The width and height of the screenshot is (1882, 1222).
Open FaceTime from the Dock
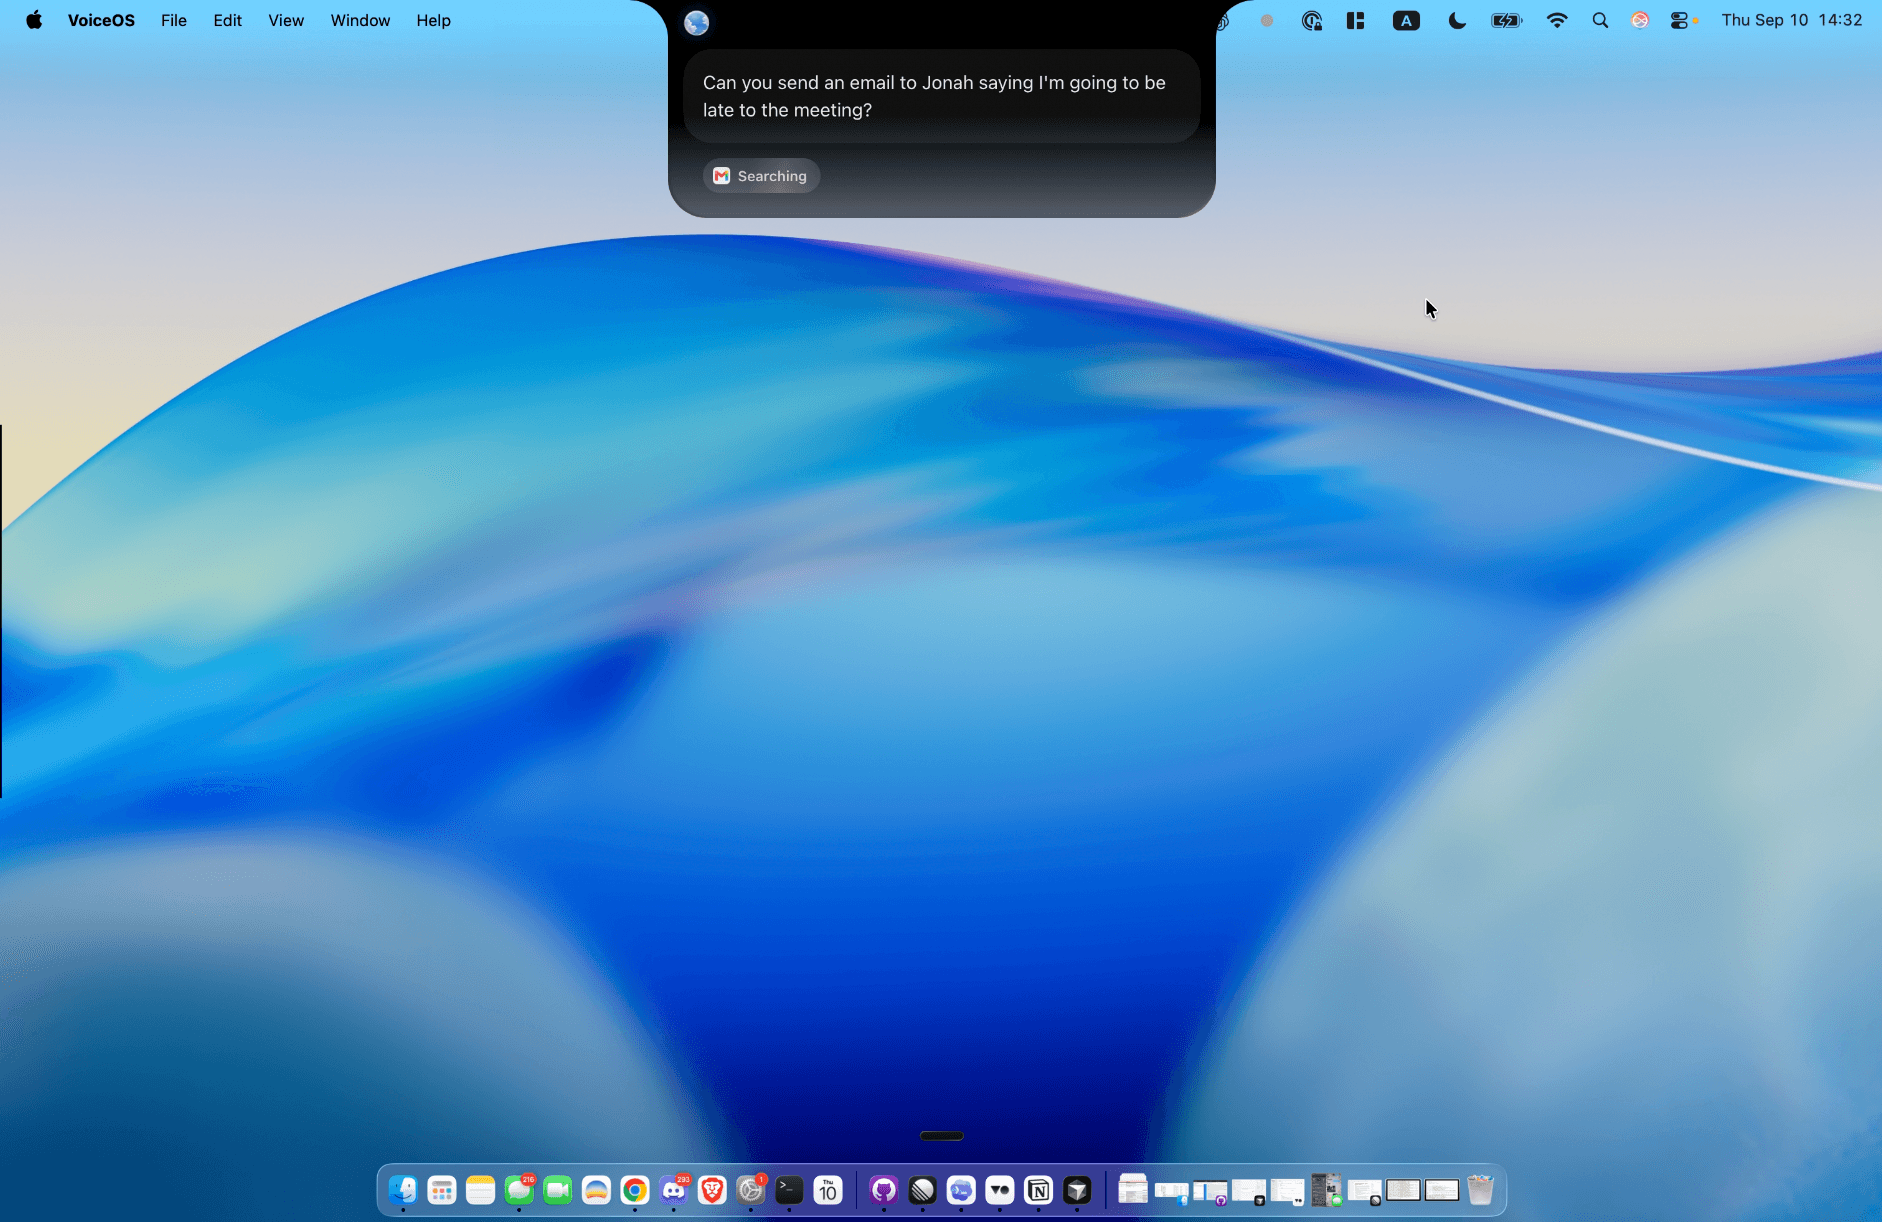(x=558, y=1190)
